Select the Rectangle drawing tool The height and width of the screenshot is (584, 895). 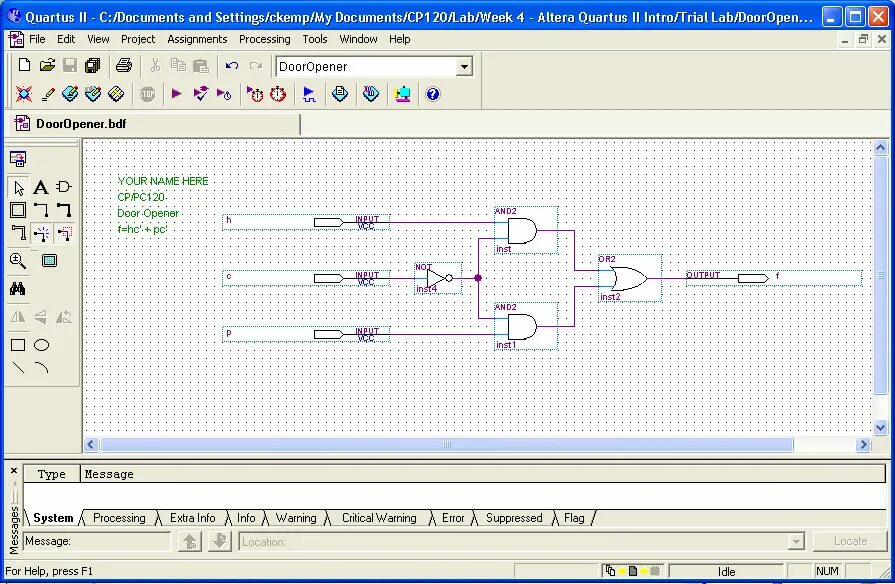(x=16, y=345)
